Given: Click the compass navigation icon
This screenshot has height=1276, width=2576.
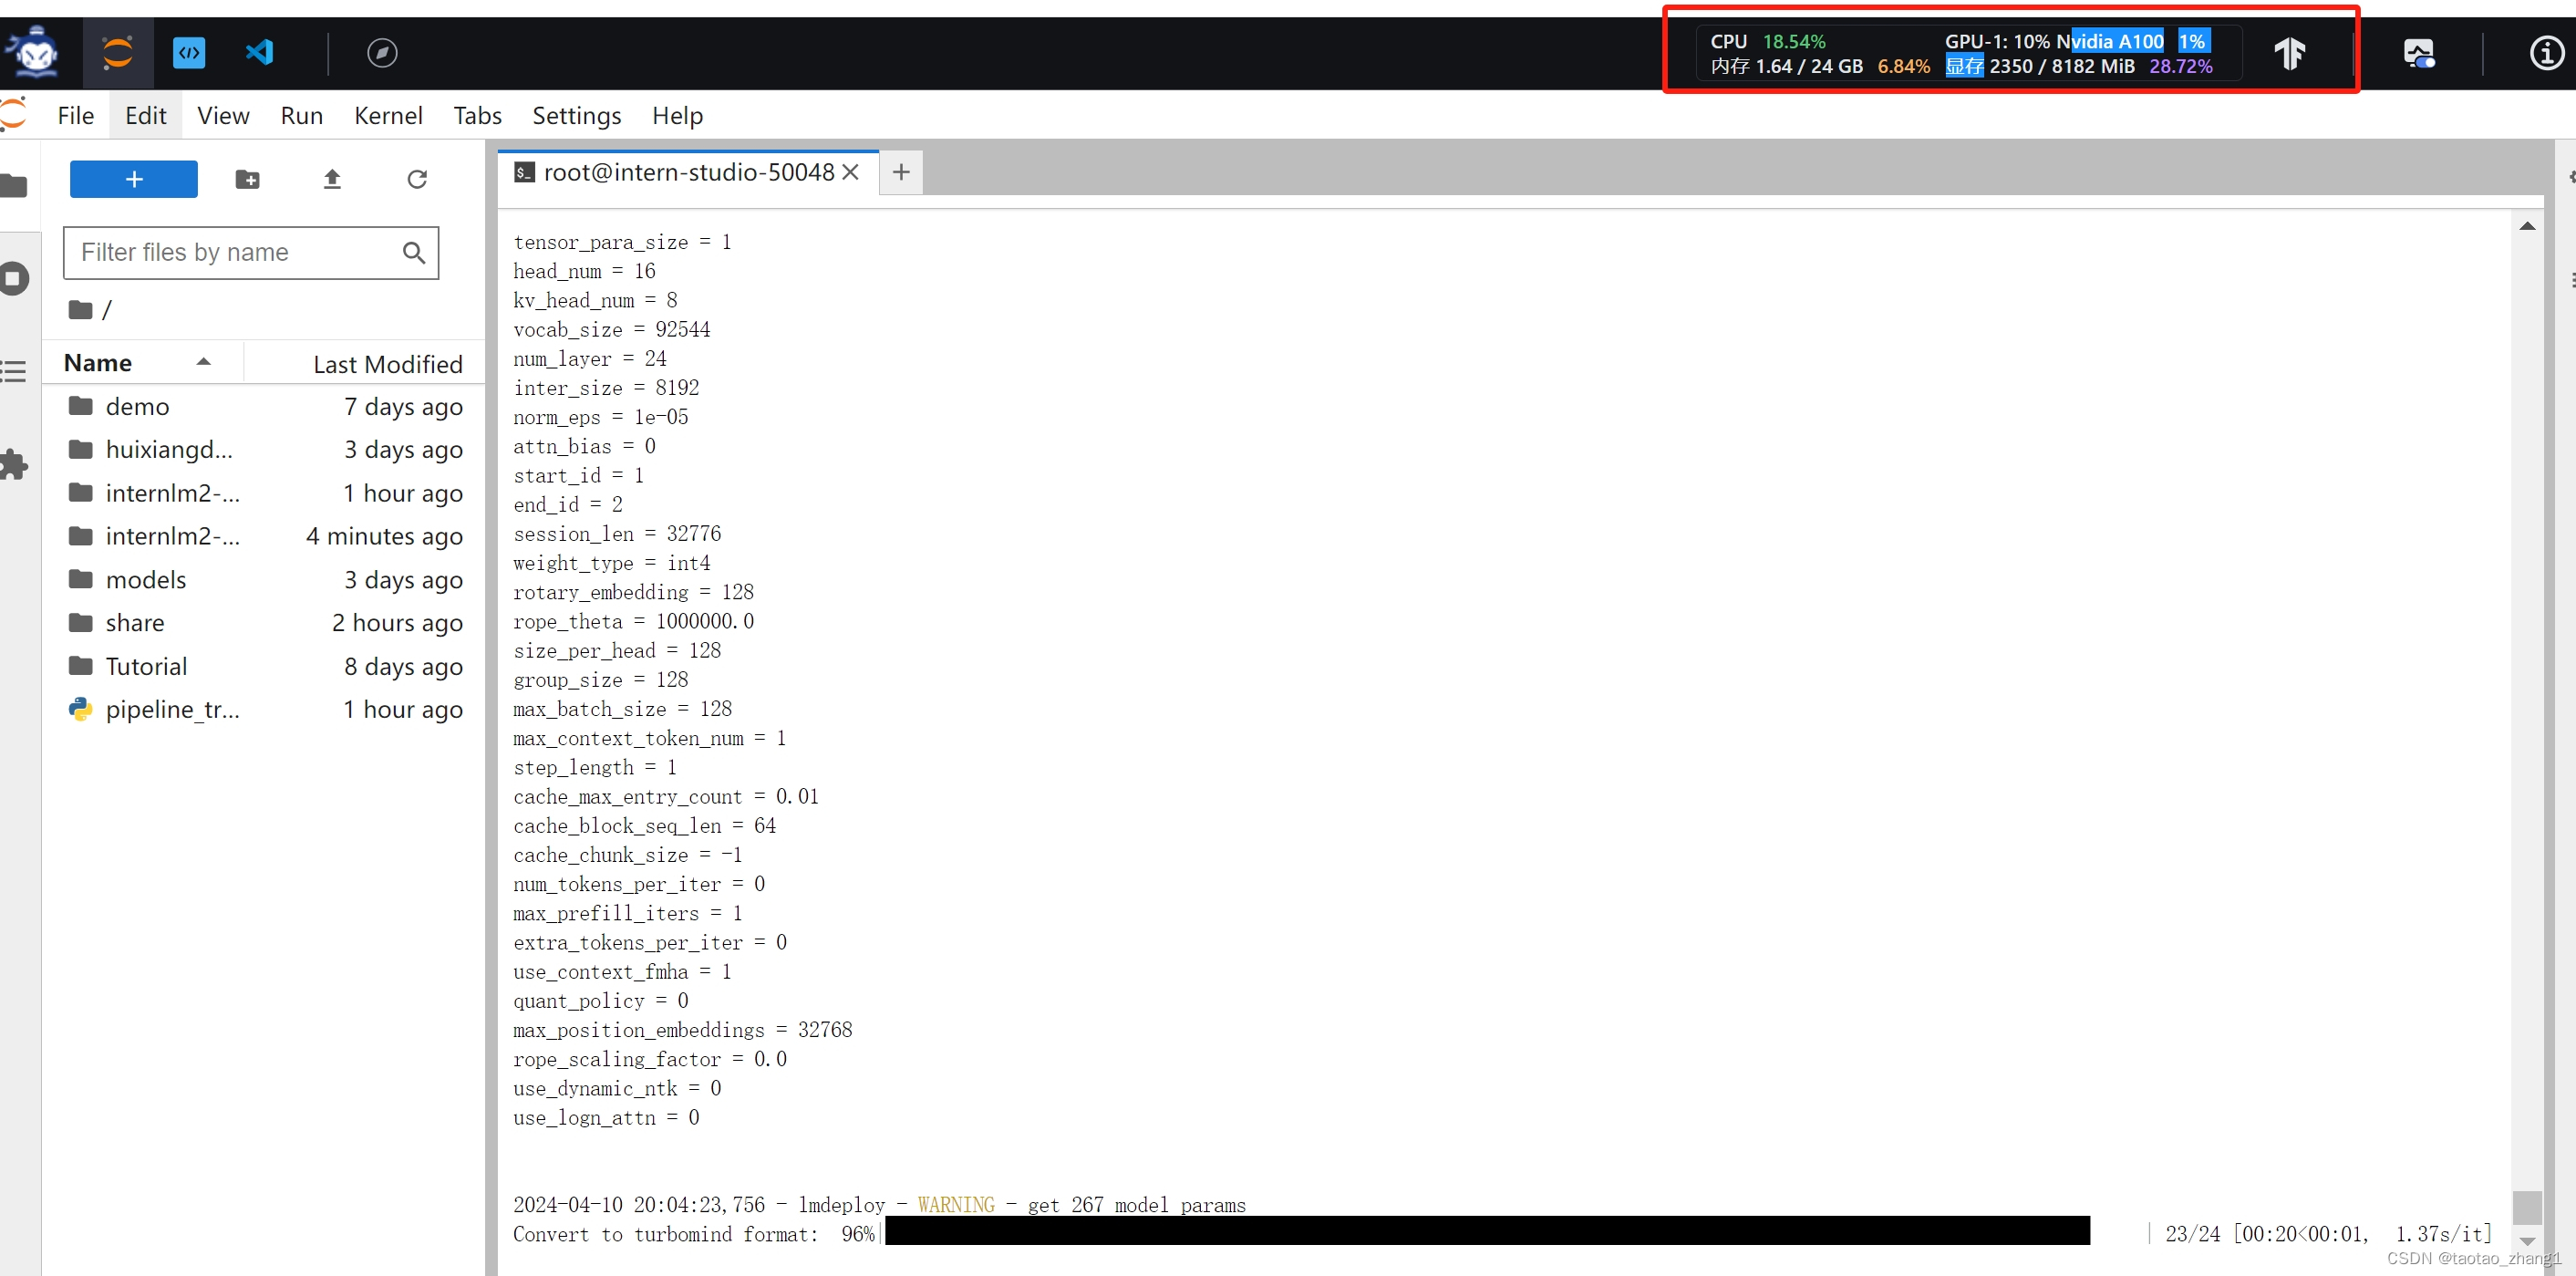Looking at the screenshot, I should coord(381,52).
